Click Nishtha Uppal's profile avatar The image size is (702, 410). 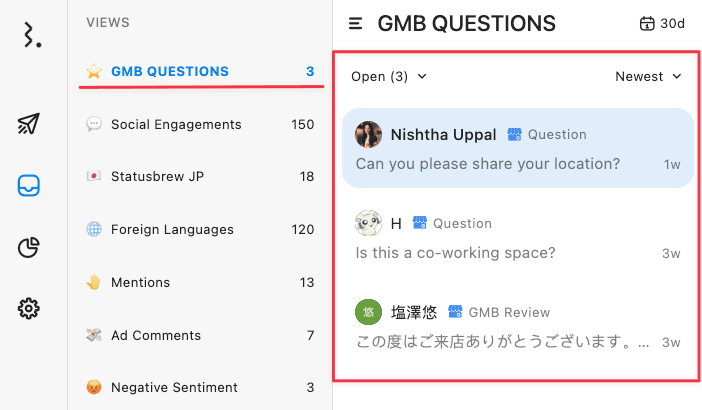coord(369,135)
